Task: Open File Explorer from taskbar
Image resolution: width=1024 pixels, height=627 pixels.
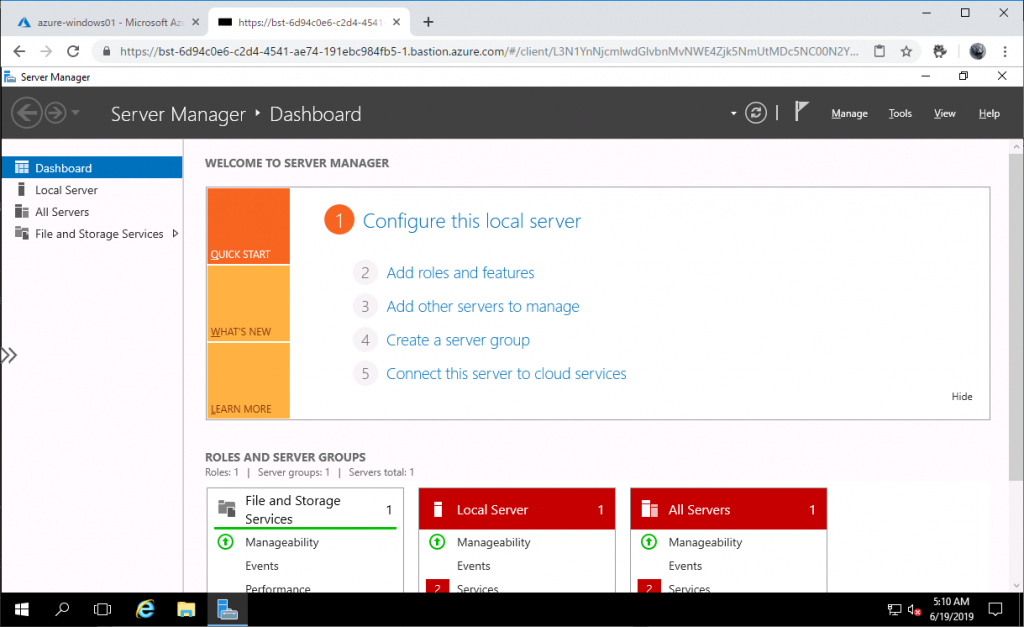Action: coord(186,609)
